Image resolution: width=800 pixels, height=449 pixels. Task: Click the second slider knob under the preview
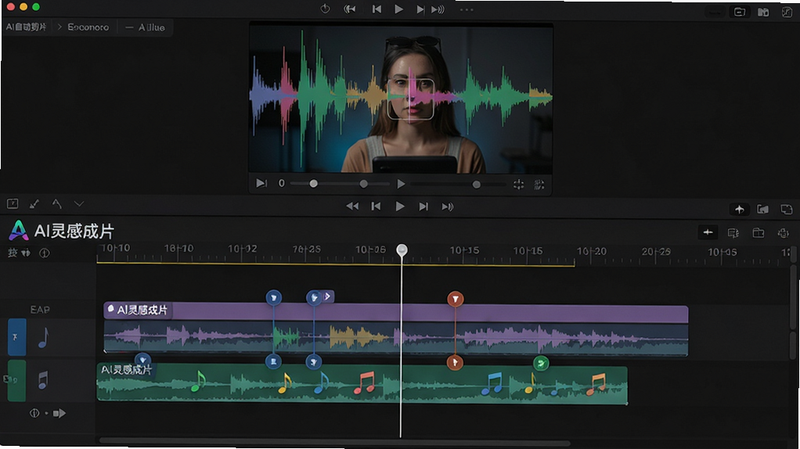coord(363,184)
